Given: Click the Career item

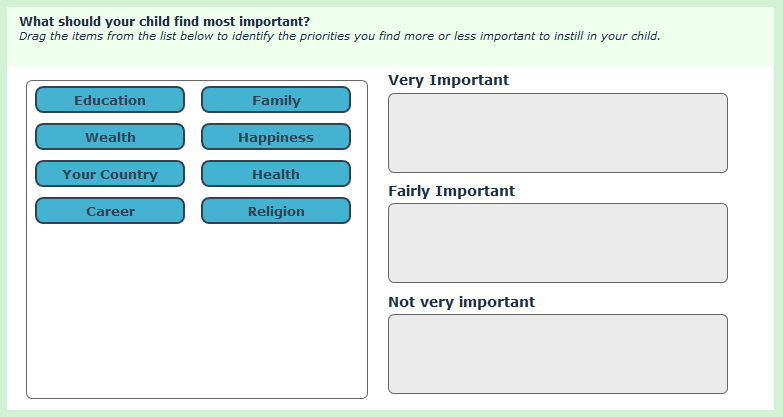Looking at the screenshot, I should (110, 211).
